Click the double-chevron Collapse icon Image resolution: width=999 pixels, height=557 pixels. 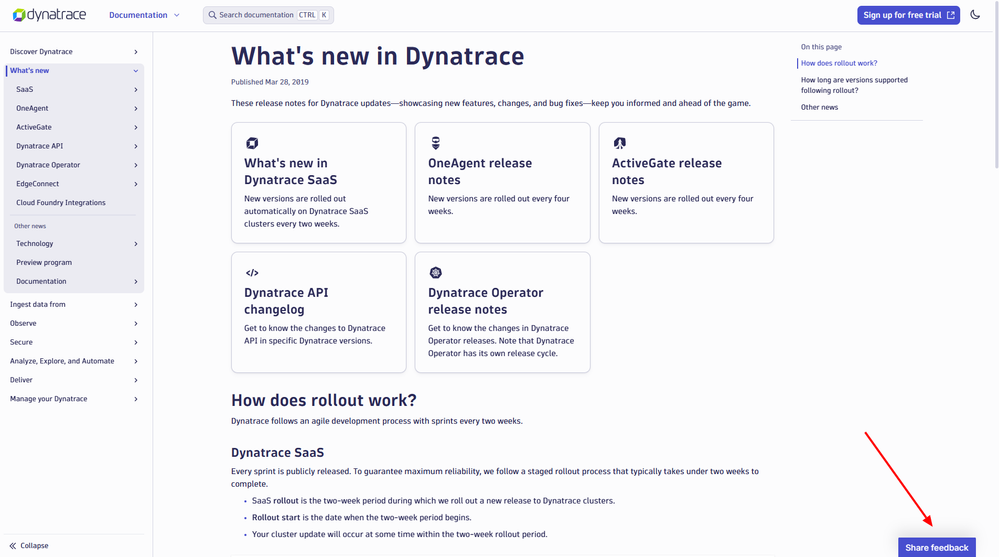click(13, 546)
